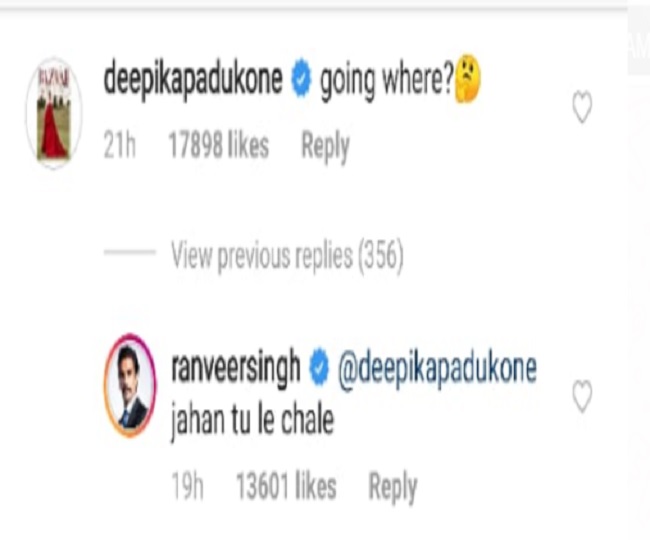Screen dimensions: 650x540
Task: Open ranveersingh's profile picture with story ring
Action: click(x=130, y=385)
